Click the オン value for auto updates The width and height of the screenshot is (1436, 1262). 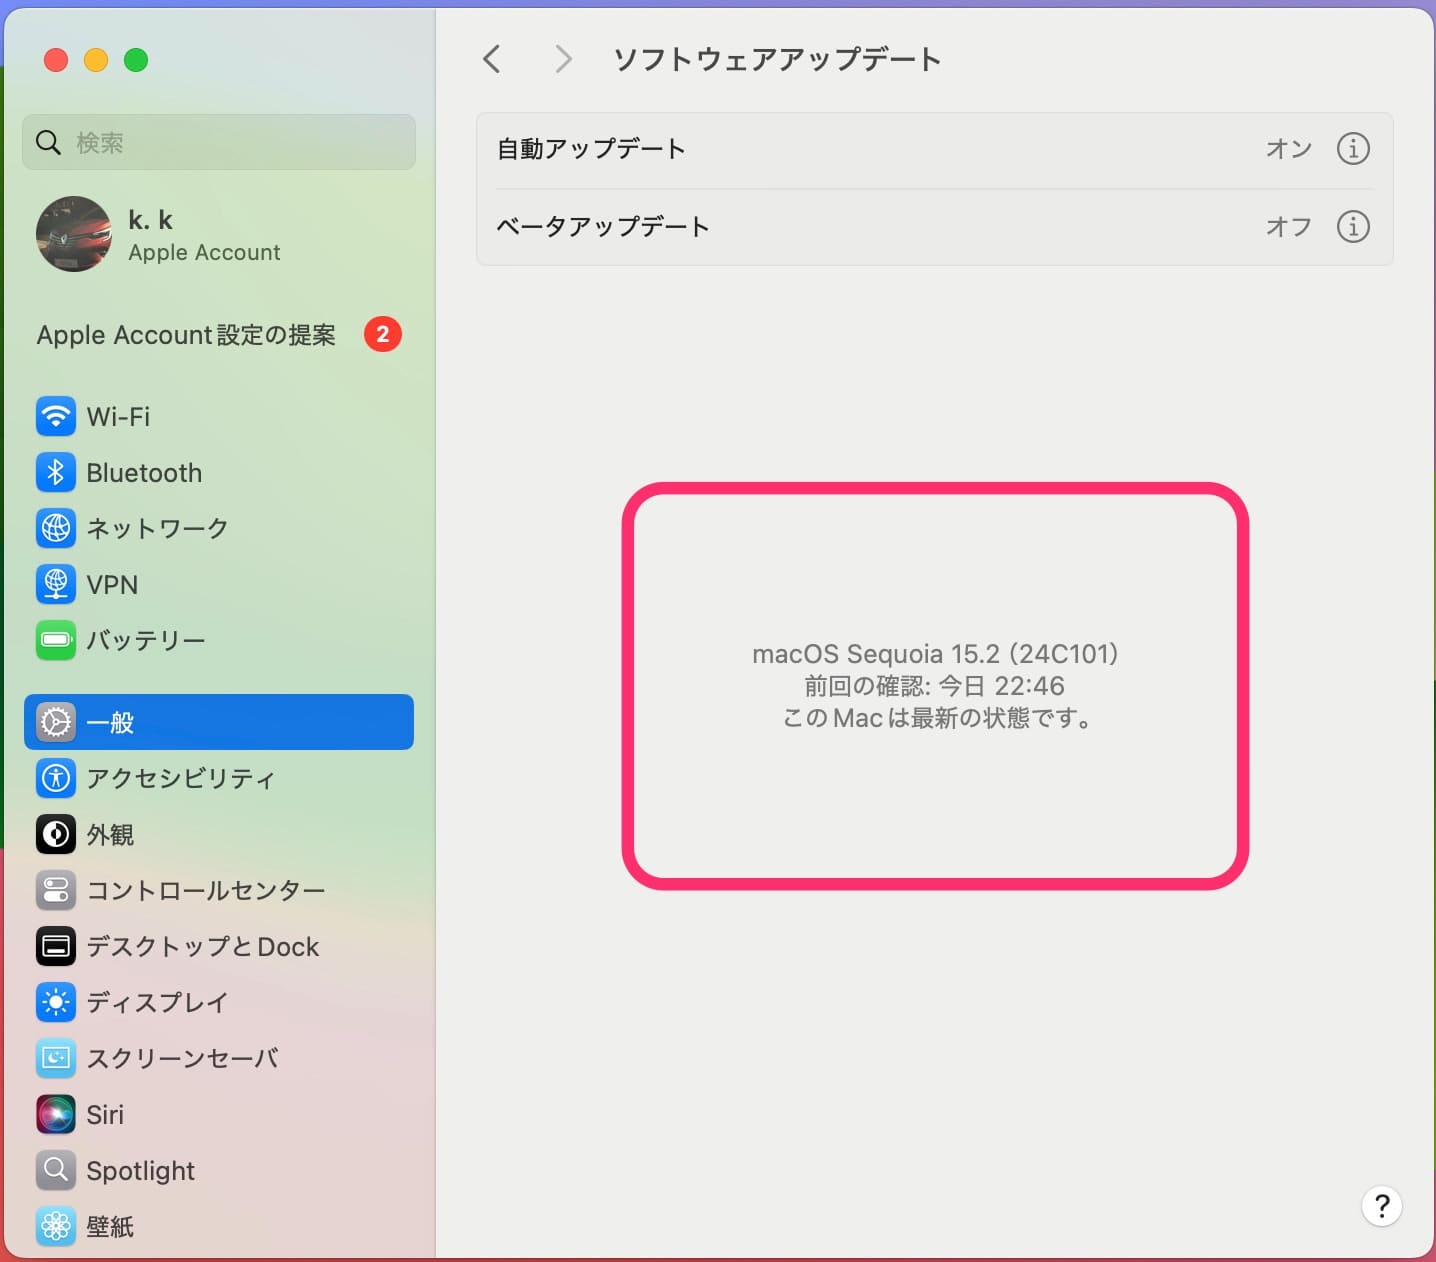pos(1289,149)
